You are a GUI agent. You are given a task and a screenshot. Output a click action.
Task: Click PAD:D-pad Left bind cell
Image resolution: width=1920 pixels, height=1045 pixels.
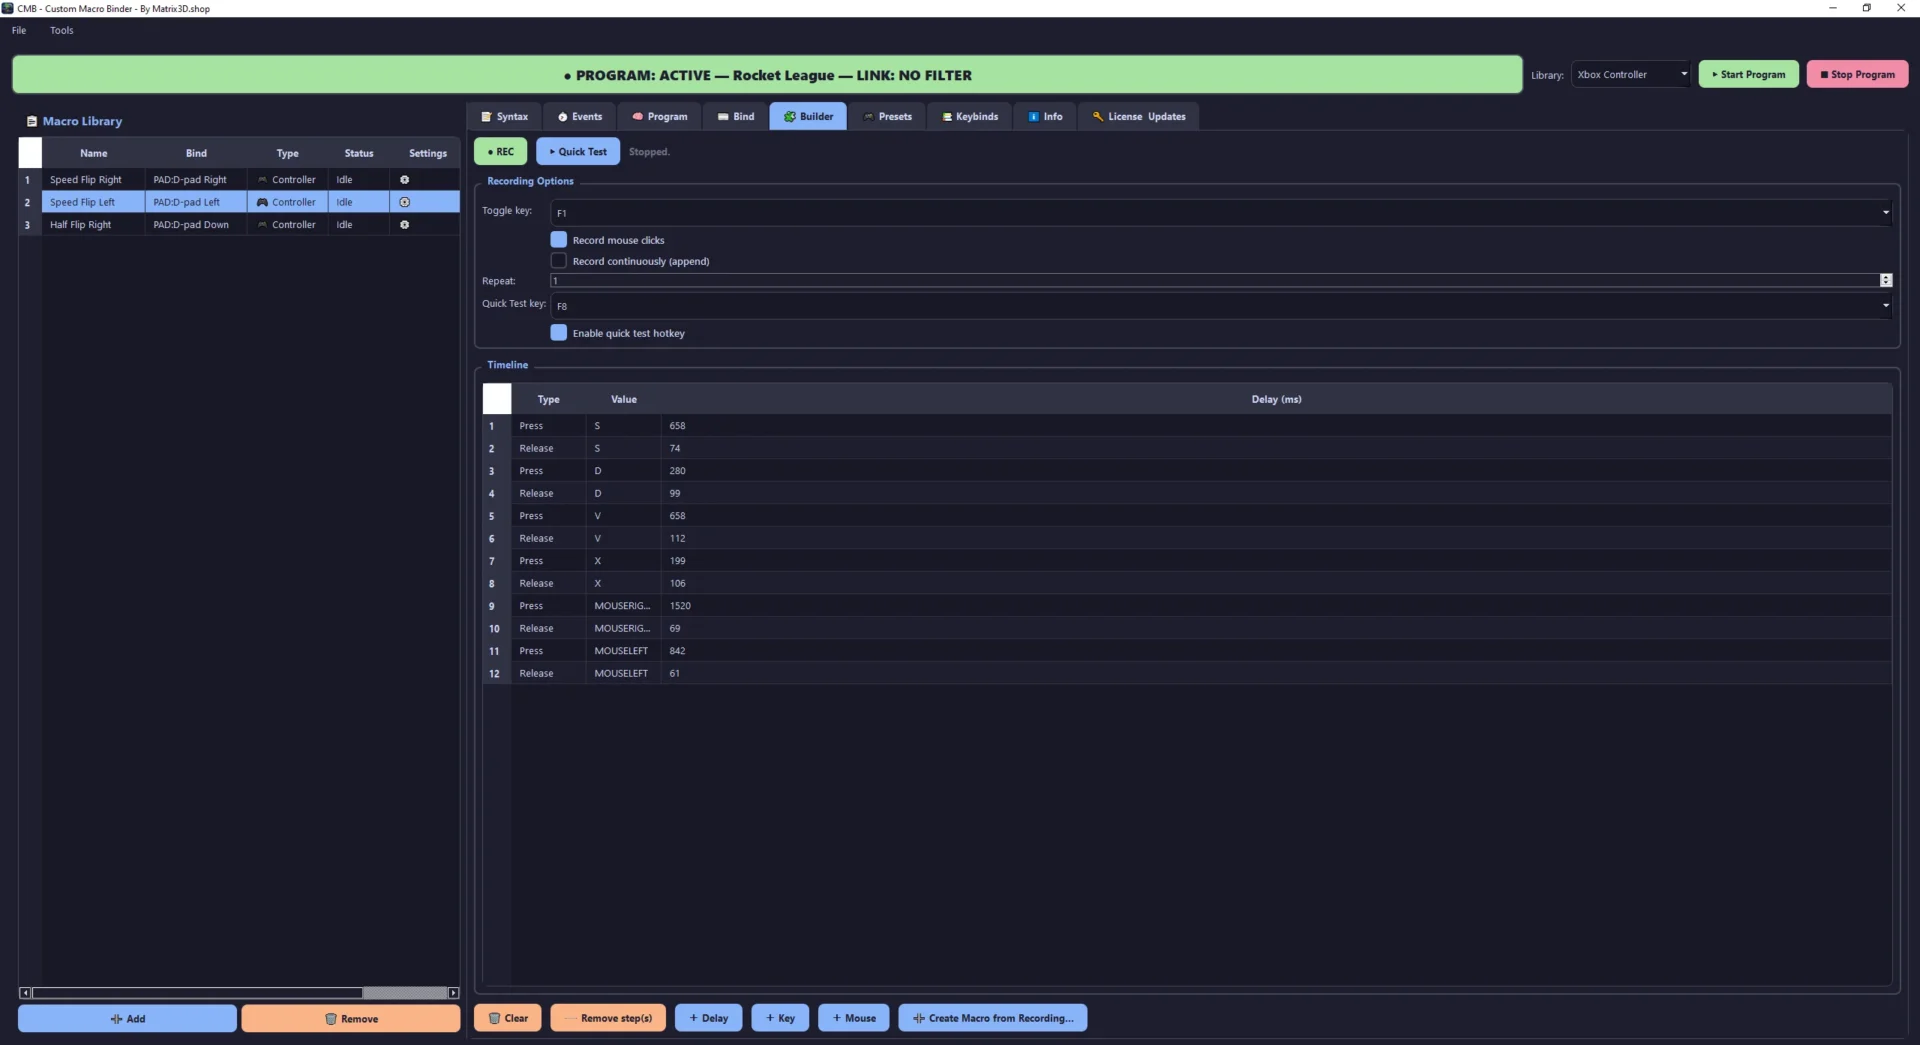[196, 202]
